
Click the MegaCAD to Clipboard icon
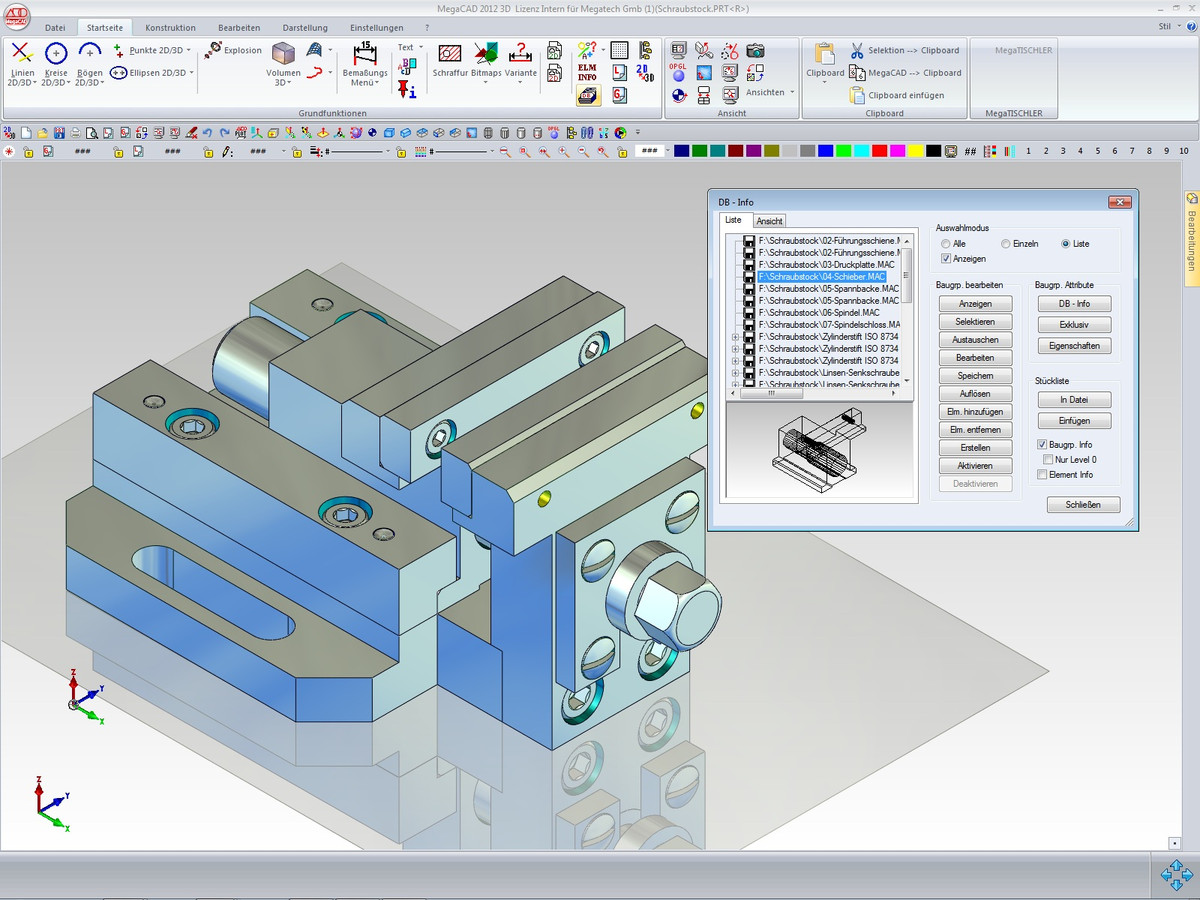coord(857,73)
